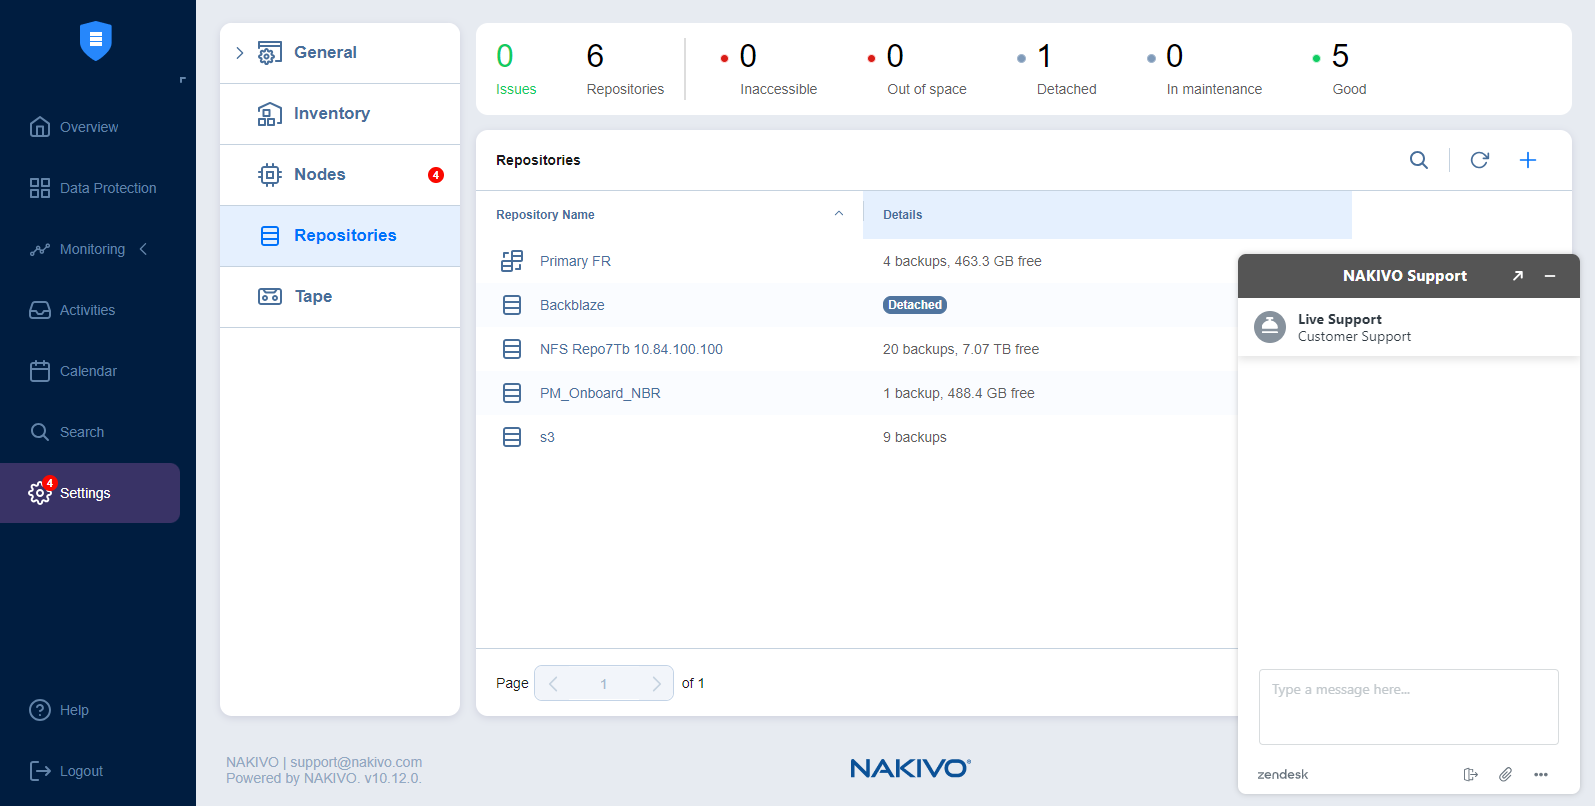
Task: Collapse the Monitoring menu chevron
Action: [x=144, y=249]
